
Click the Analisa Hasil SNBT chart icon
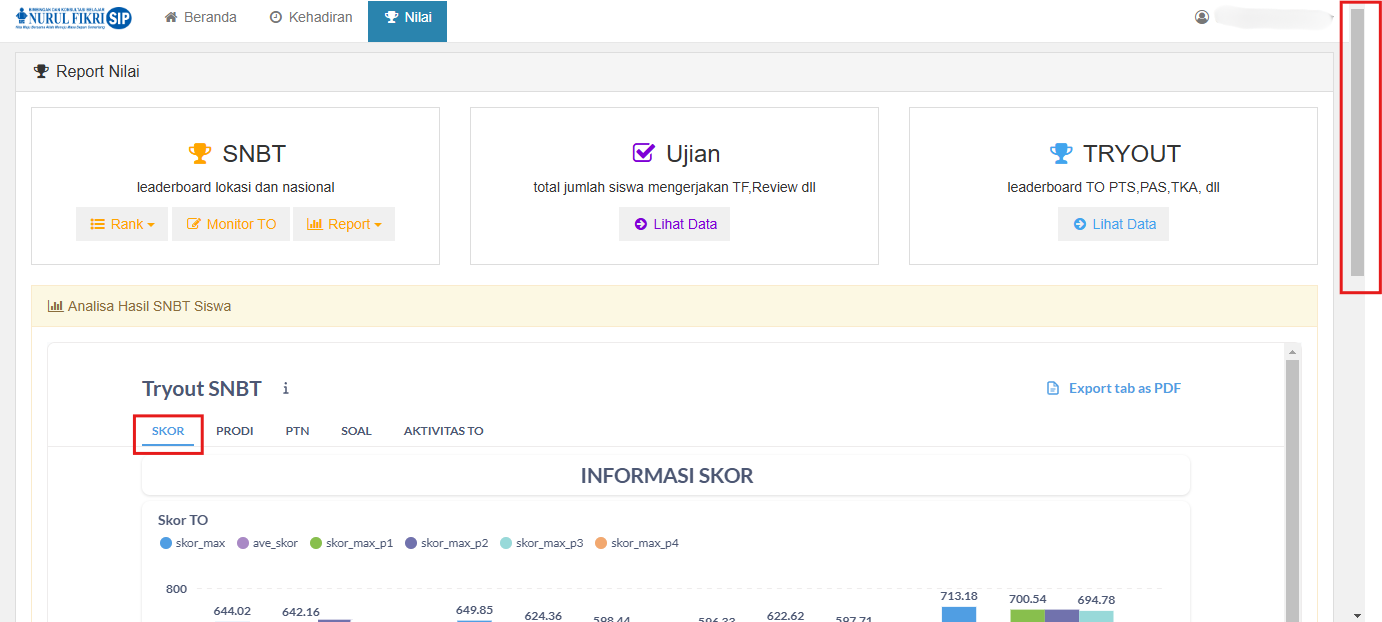(x=55, y=306)
